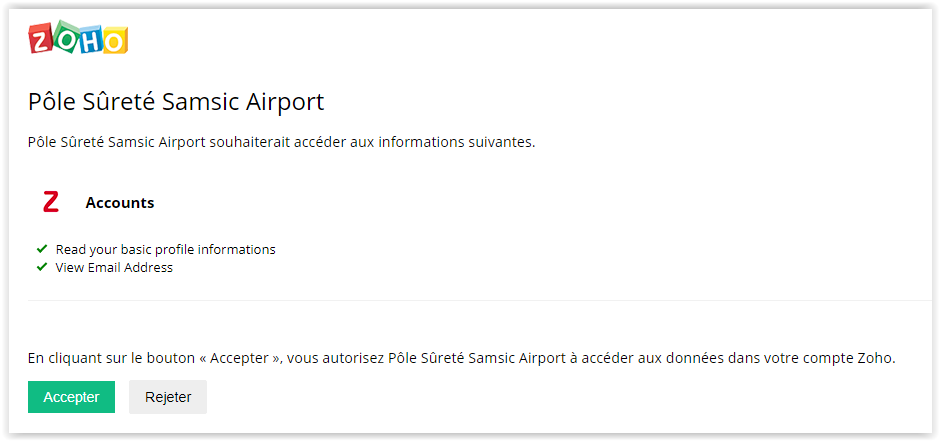Click the horizontal divider line below permissions
Screen dimensions: 940x441
pyautogui.click(x=478, y=300)
